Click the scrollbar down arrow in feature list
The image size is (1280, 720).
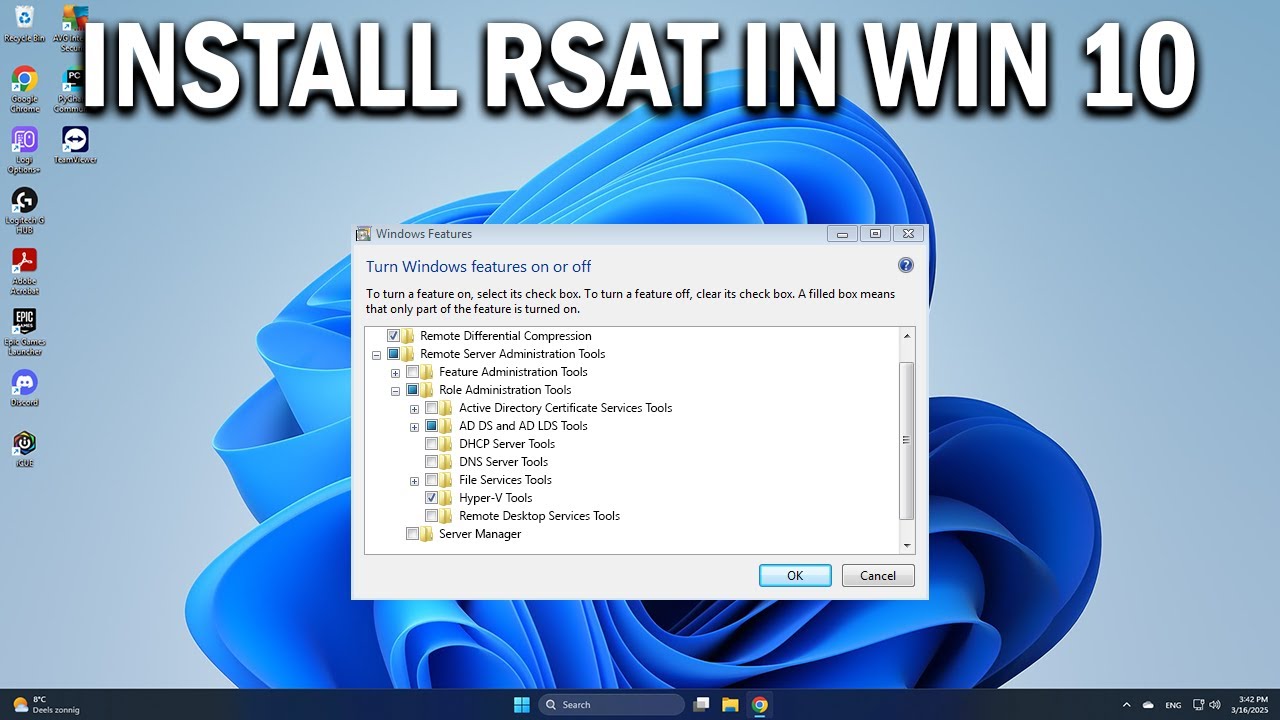[x=907, y=545]
